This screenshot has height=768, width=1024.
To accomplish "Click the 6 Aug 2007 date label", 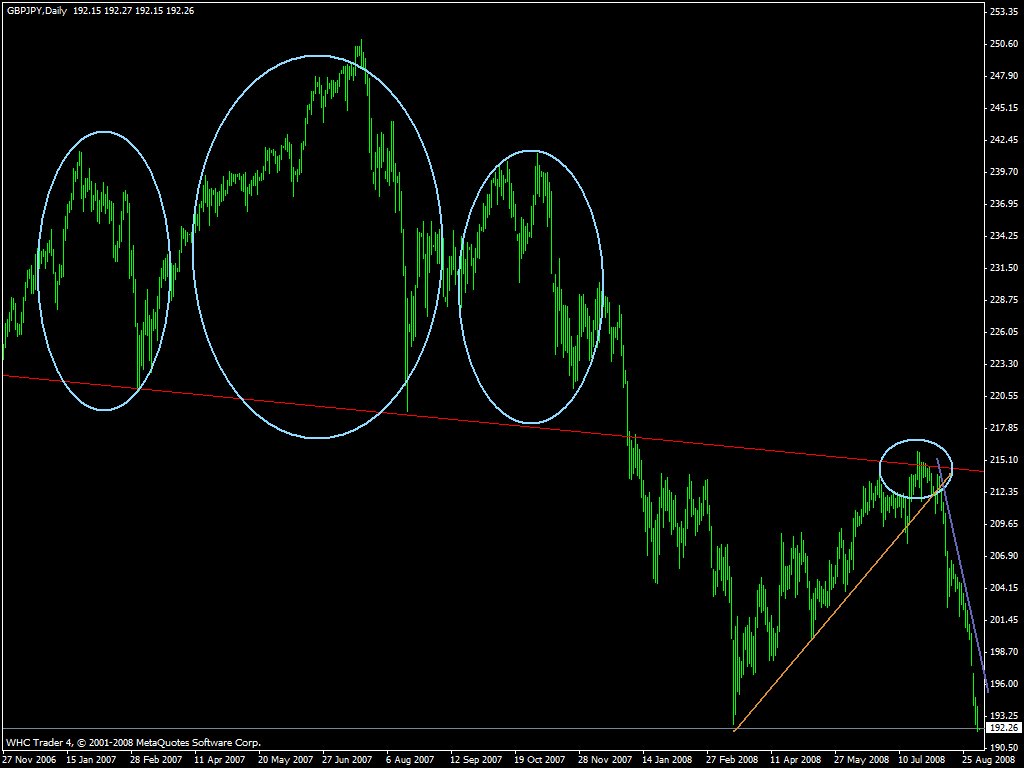I will [x=409, y=760].
